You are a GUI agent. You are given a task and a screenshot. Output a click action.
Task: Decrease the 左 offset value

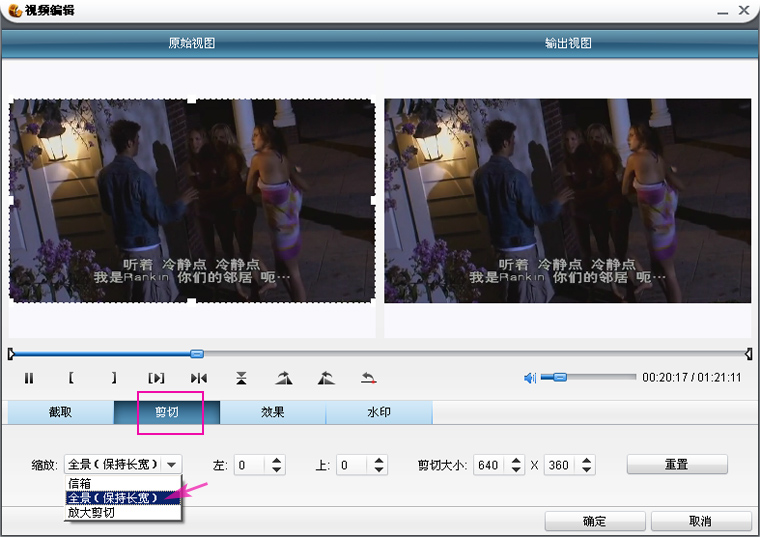276,470
